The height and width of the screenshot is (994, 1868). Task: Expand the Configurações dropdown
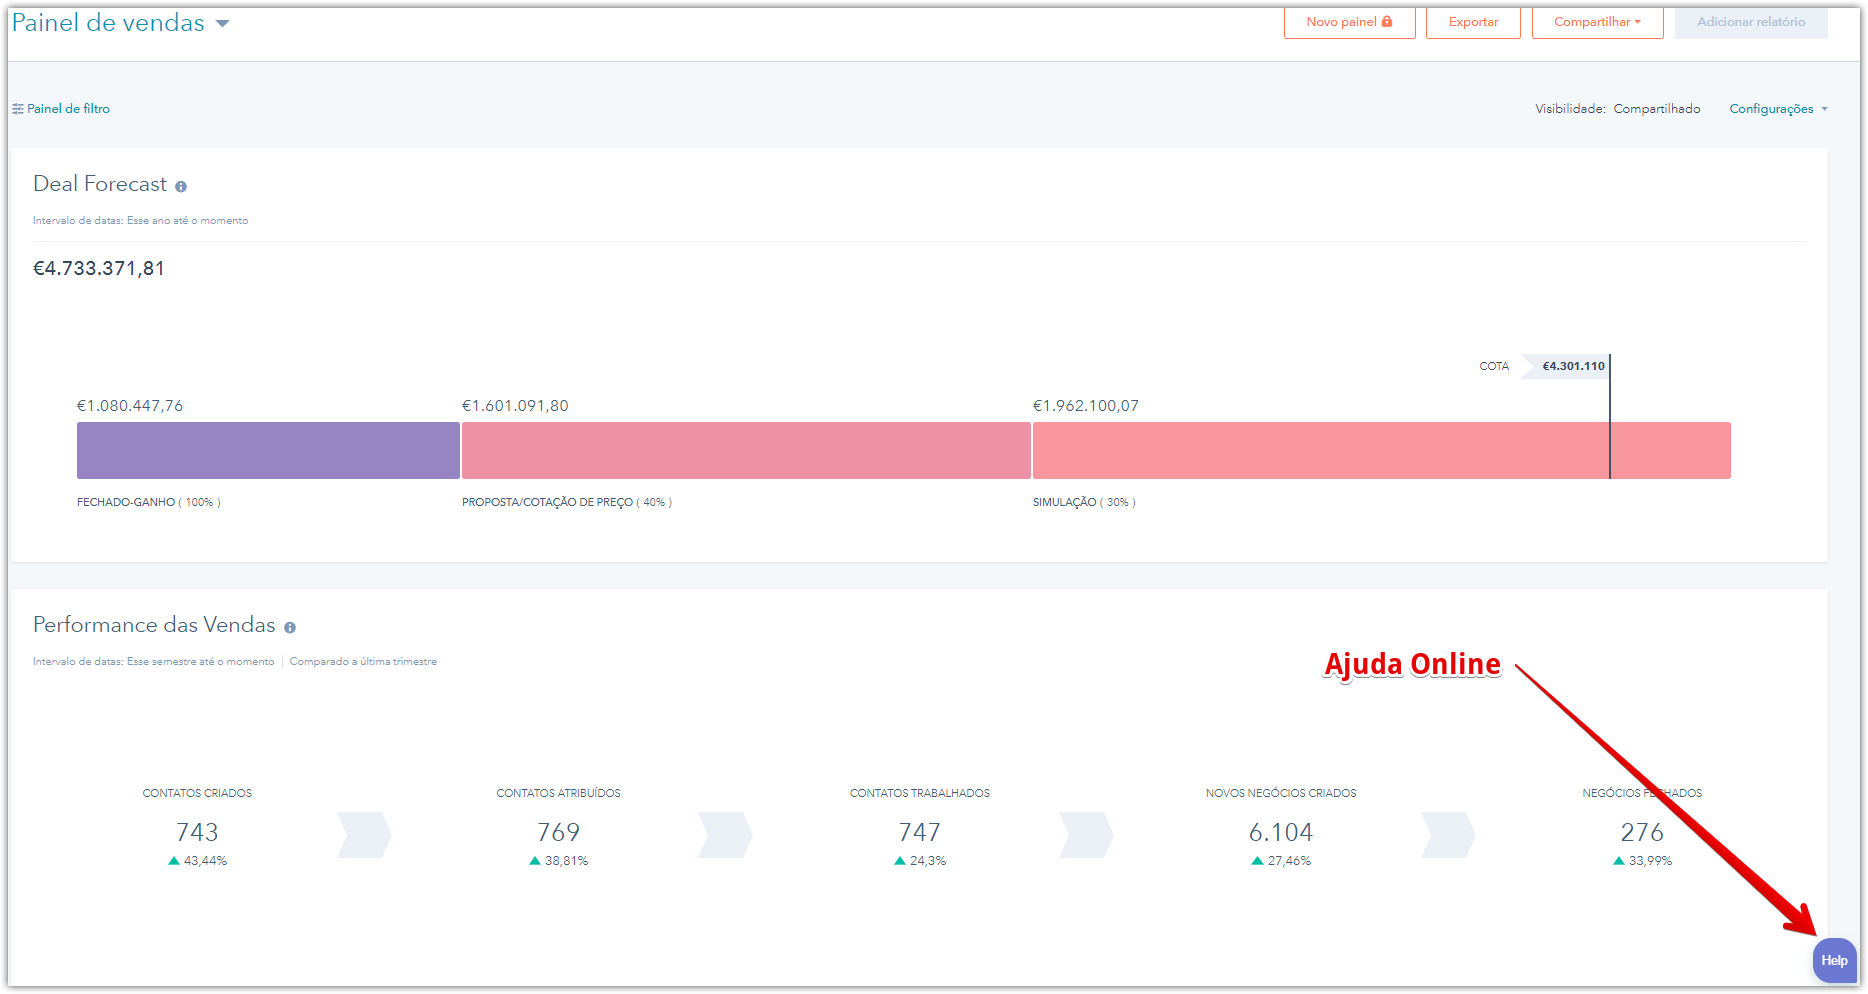click(1778, 109)
